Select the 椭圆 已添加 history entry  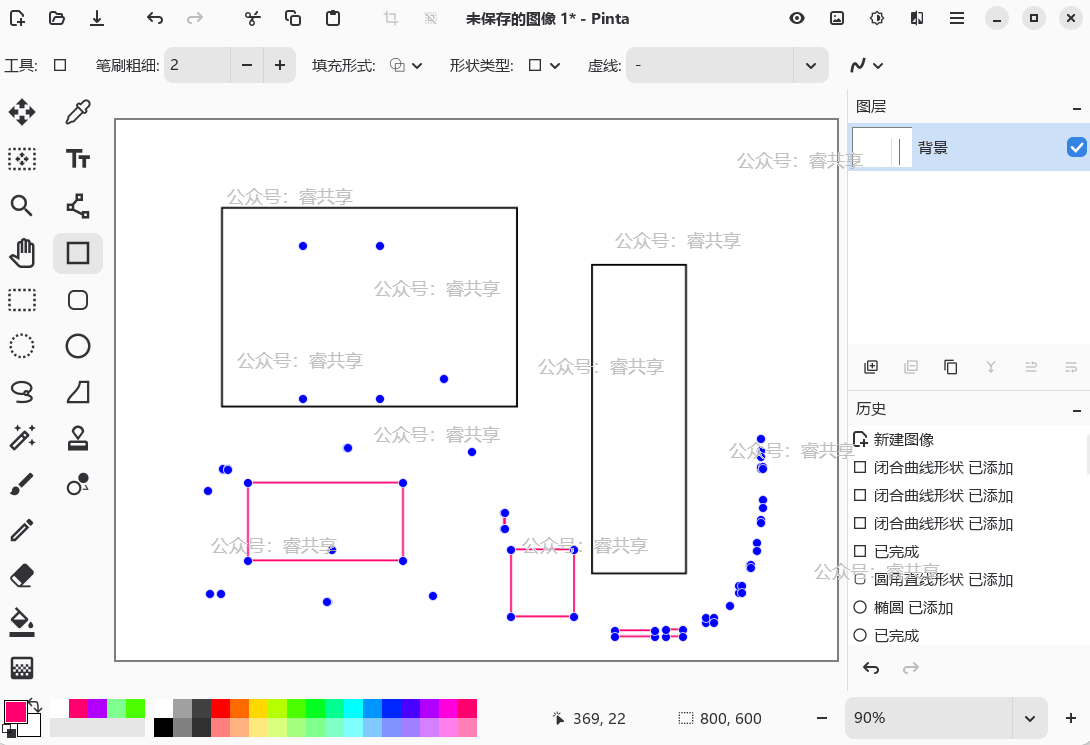(x=913, y=608)
